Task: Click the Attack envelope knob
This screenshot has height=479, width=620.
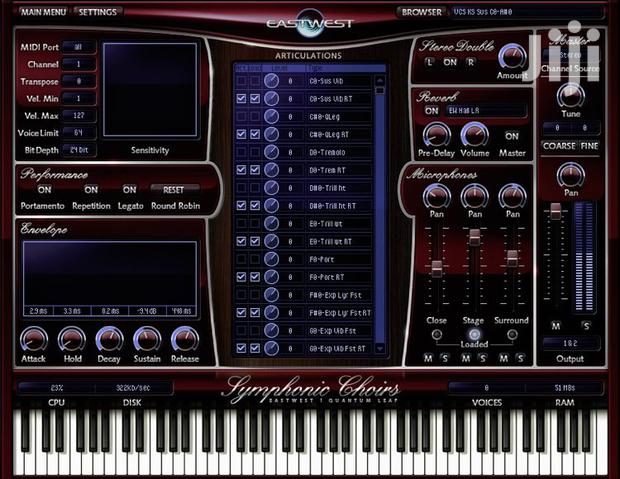Action: coord(34,340)
